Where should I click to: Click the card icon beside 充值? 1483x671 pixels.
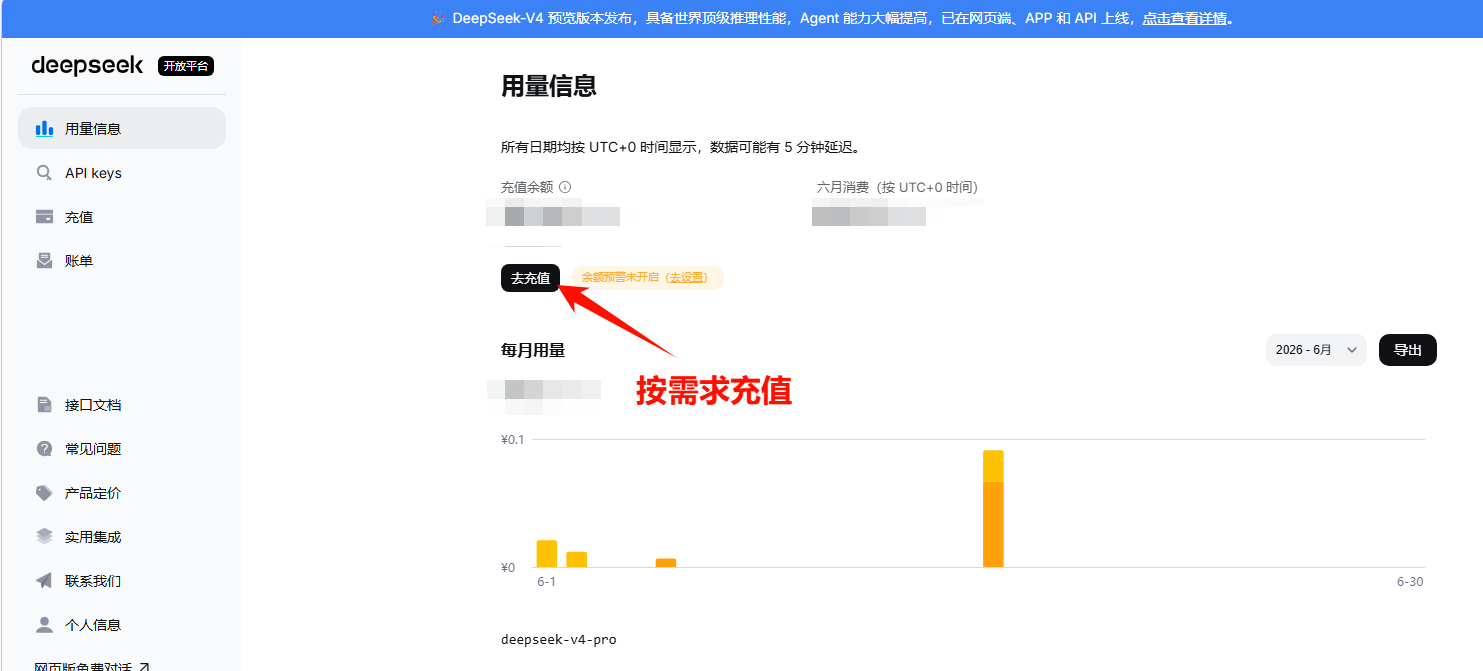(44, 217)
